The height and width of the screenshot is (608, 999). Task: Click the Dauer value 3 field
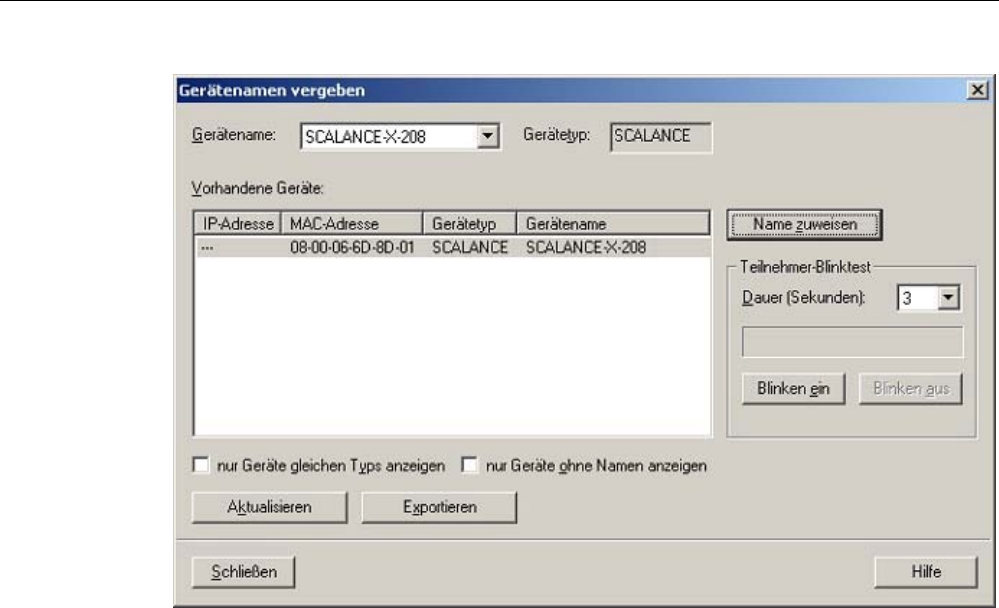[917, 298]
